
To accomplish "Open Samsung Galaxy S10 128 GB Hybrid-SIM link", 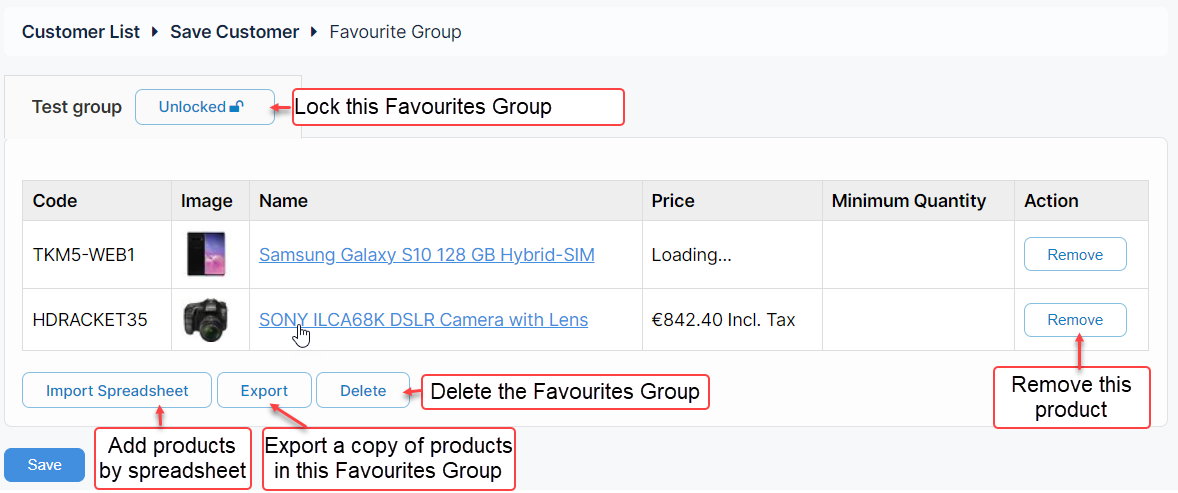I will [x=427, y=255].
